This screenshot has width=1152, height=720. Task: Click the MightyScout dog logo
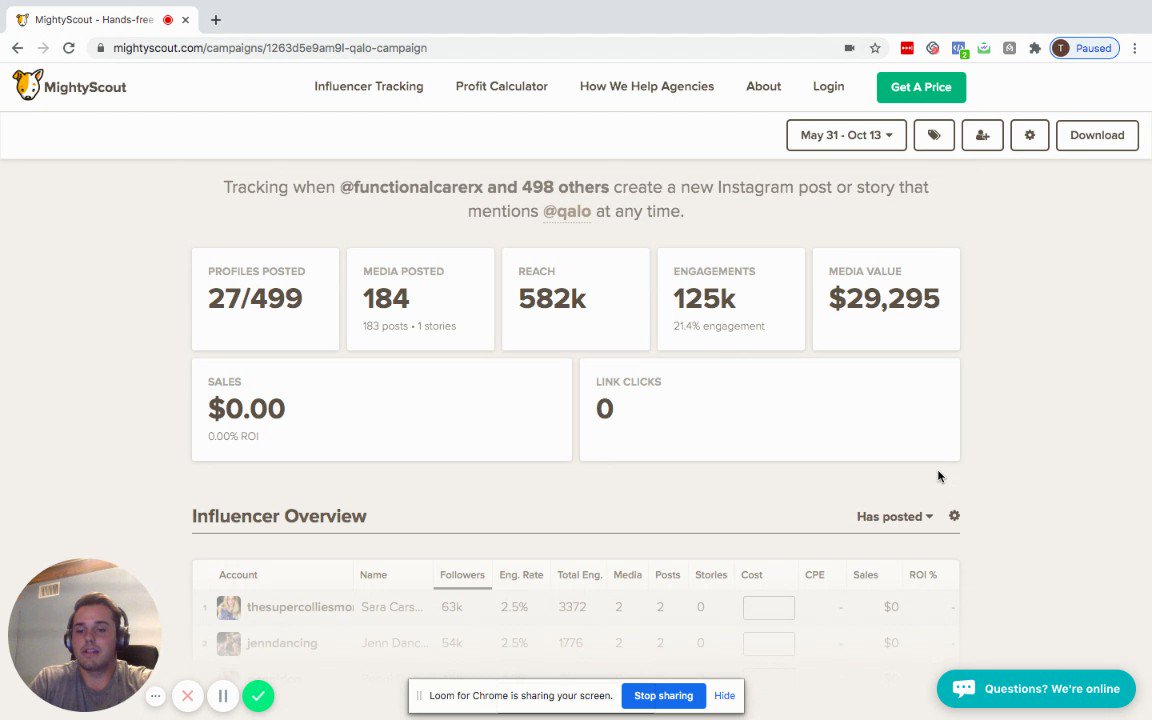coord(28,85)
